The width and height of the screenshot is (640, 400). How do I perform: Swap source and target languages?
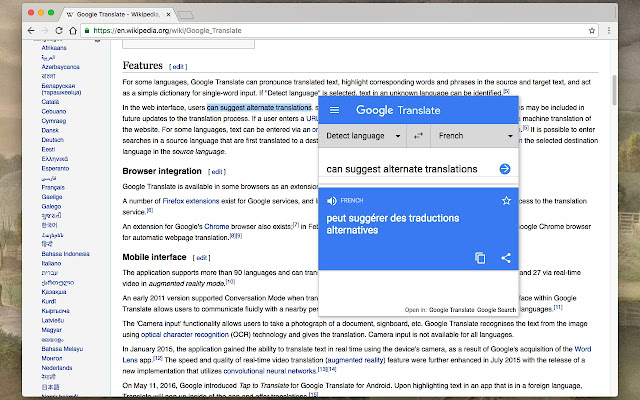[x=418, y=136]
